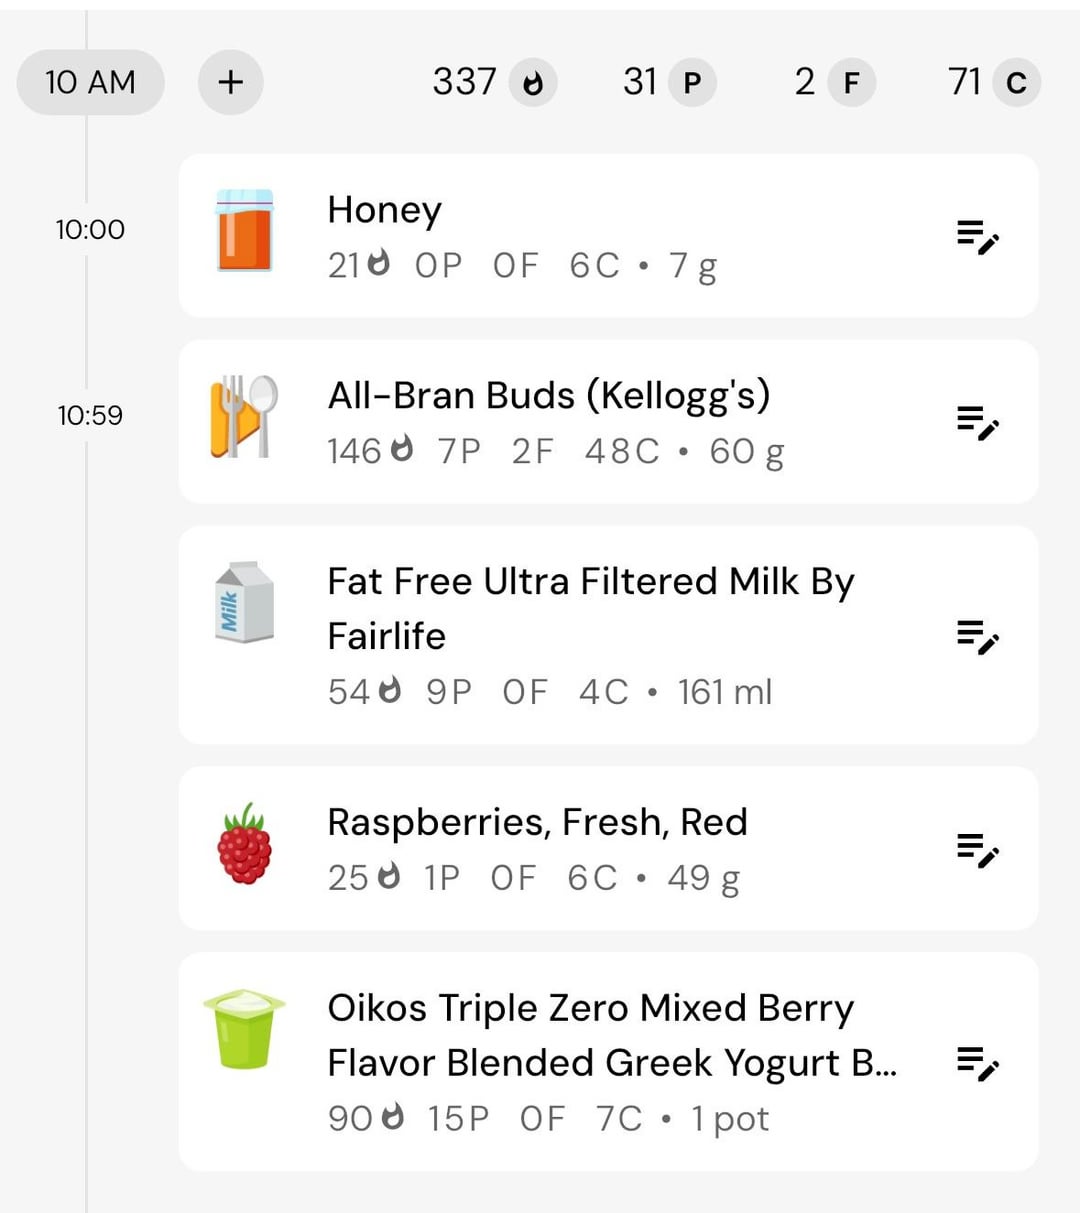Tap the fat F badge in header
The image size is (1080, 1213).
851,83
